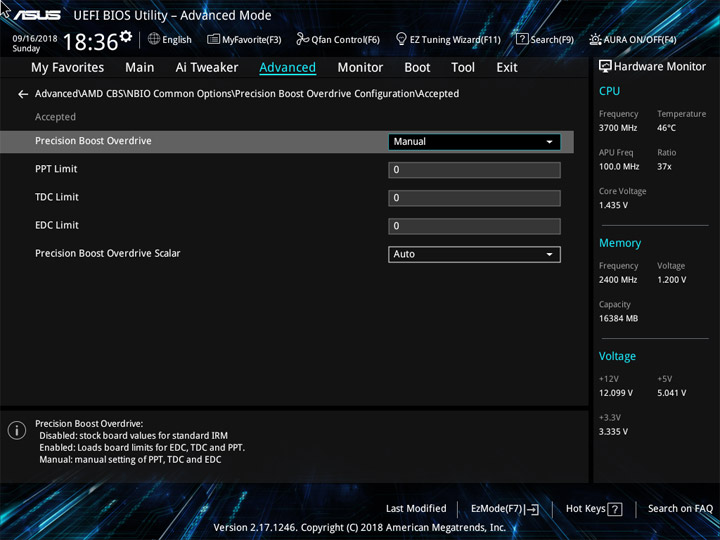
Task: Click the 18:36 clock time
Action: pos(90,42)
